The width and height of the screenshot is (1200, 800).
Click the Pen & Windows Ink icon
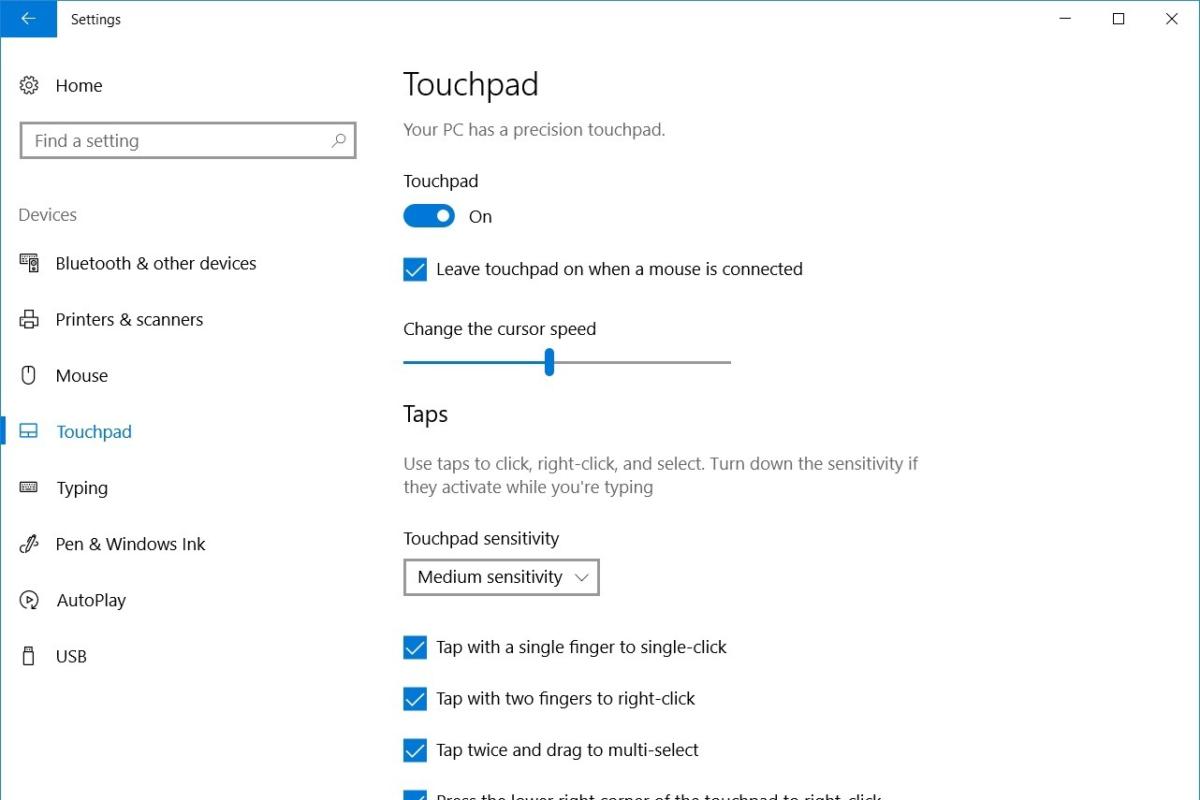tap(29, 544)
